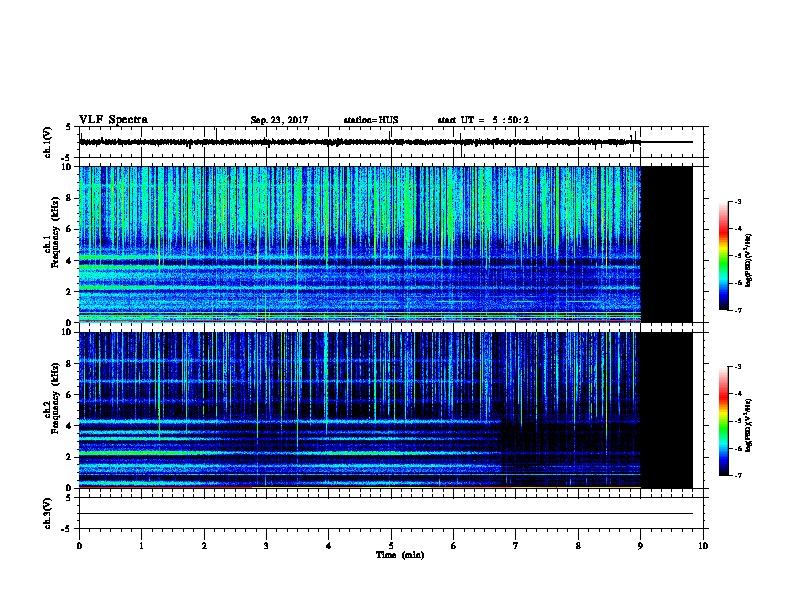Click the ch.1 waveform trace panel

point(391,142)
